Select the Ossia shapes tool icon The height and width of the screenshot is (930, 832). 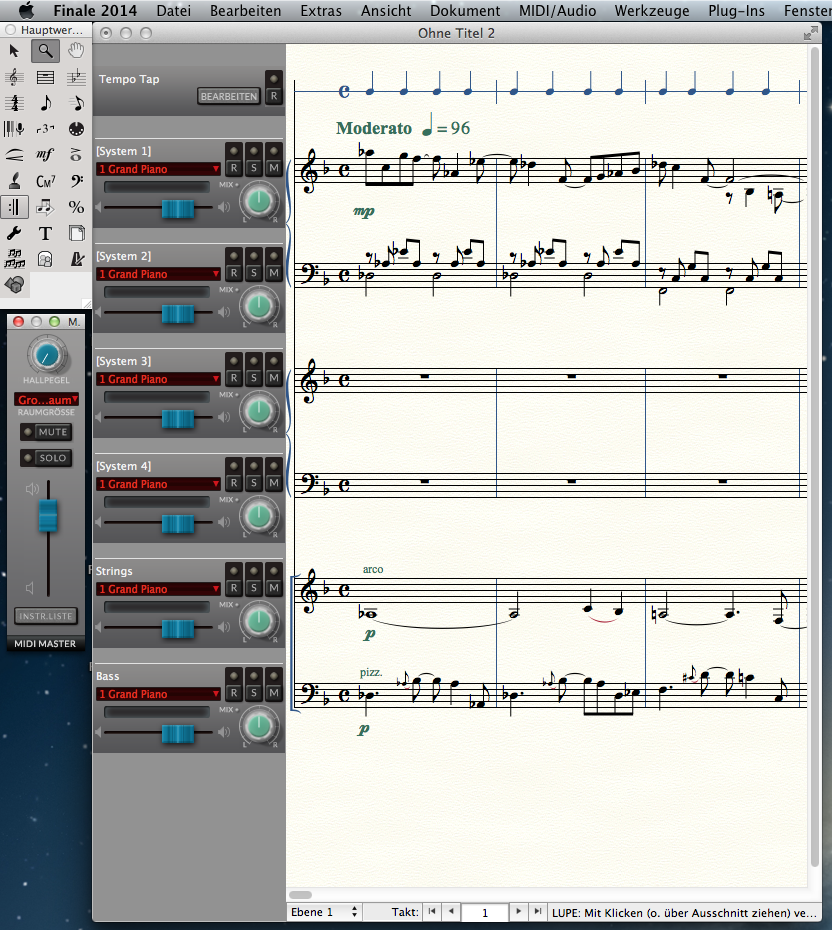[x=14, y=285]
